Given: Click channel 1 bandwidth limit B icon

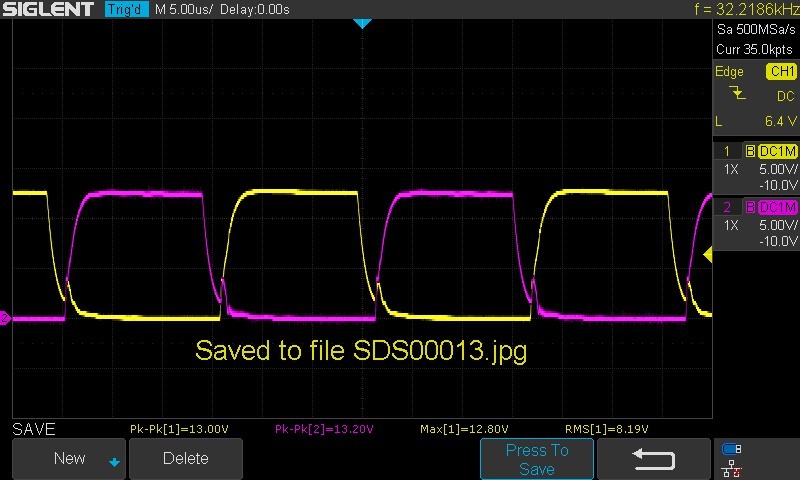Looking at the screenshot, I should [x=750, y=151].
